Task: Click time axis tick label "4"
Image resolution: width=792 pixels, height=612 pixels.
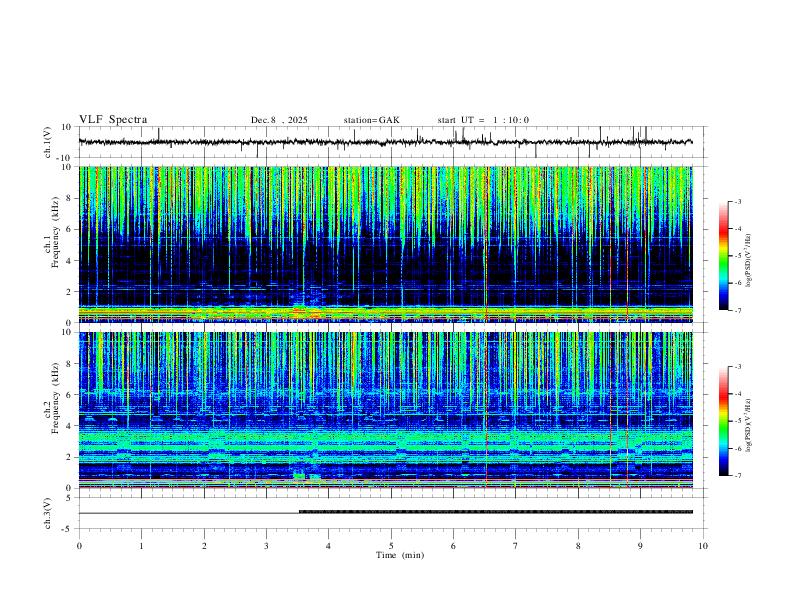Action: point(328,546)
